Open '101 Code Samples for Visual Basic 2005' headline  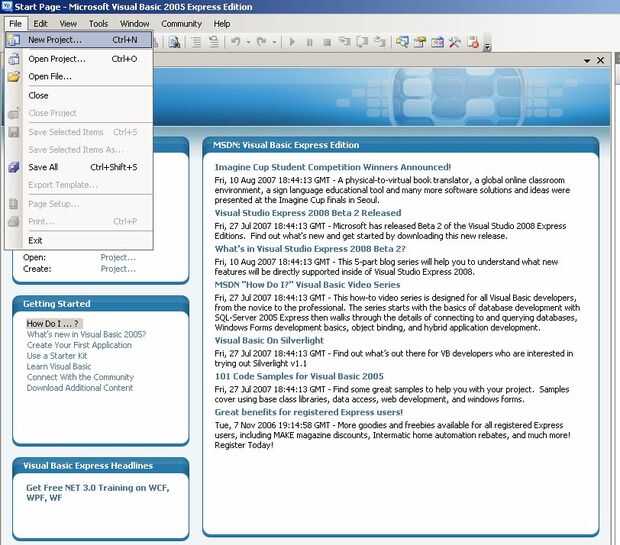(299, 376)
